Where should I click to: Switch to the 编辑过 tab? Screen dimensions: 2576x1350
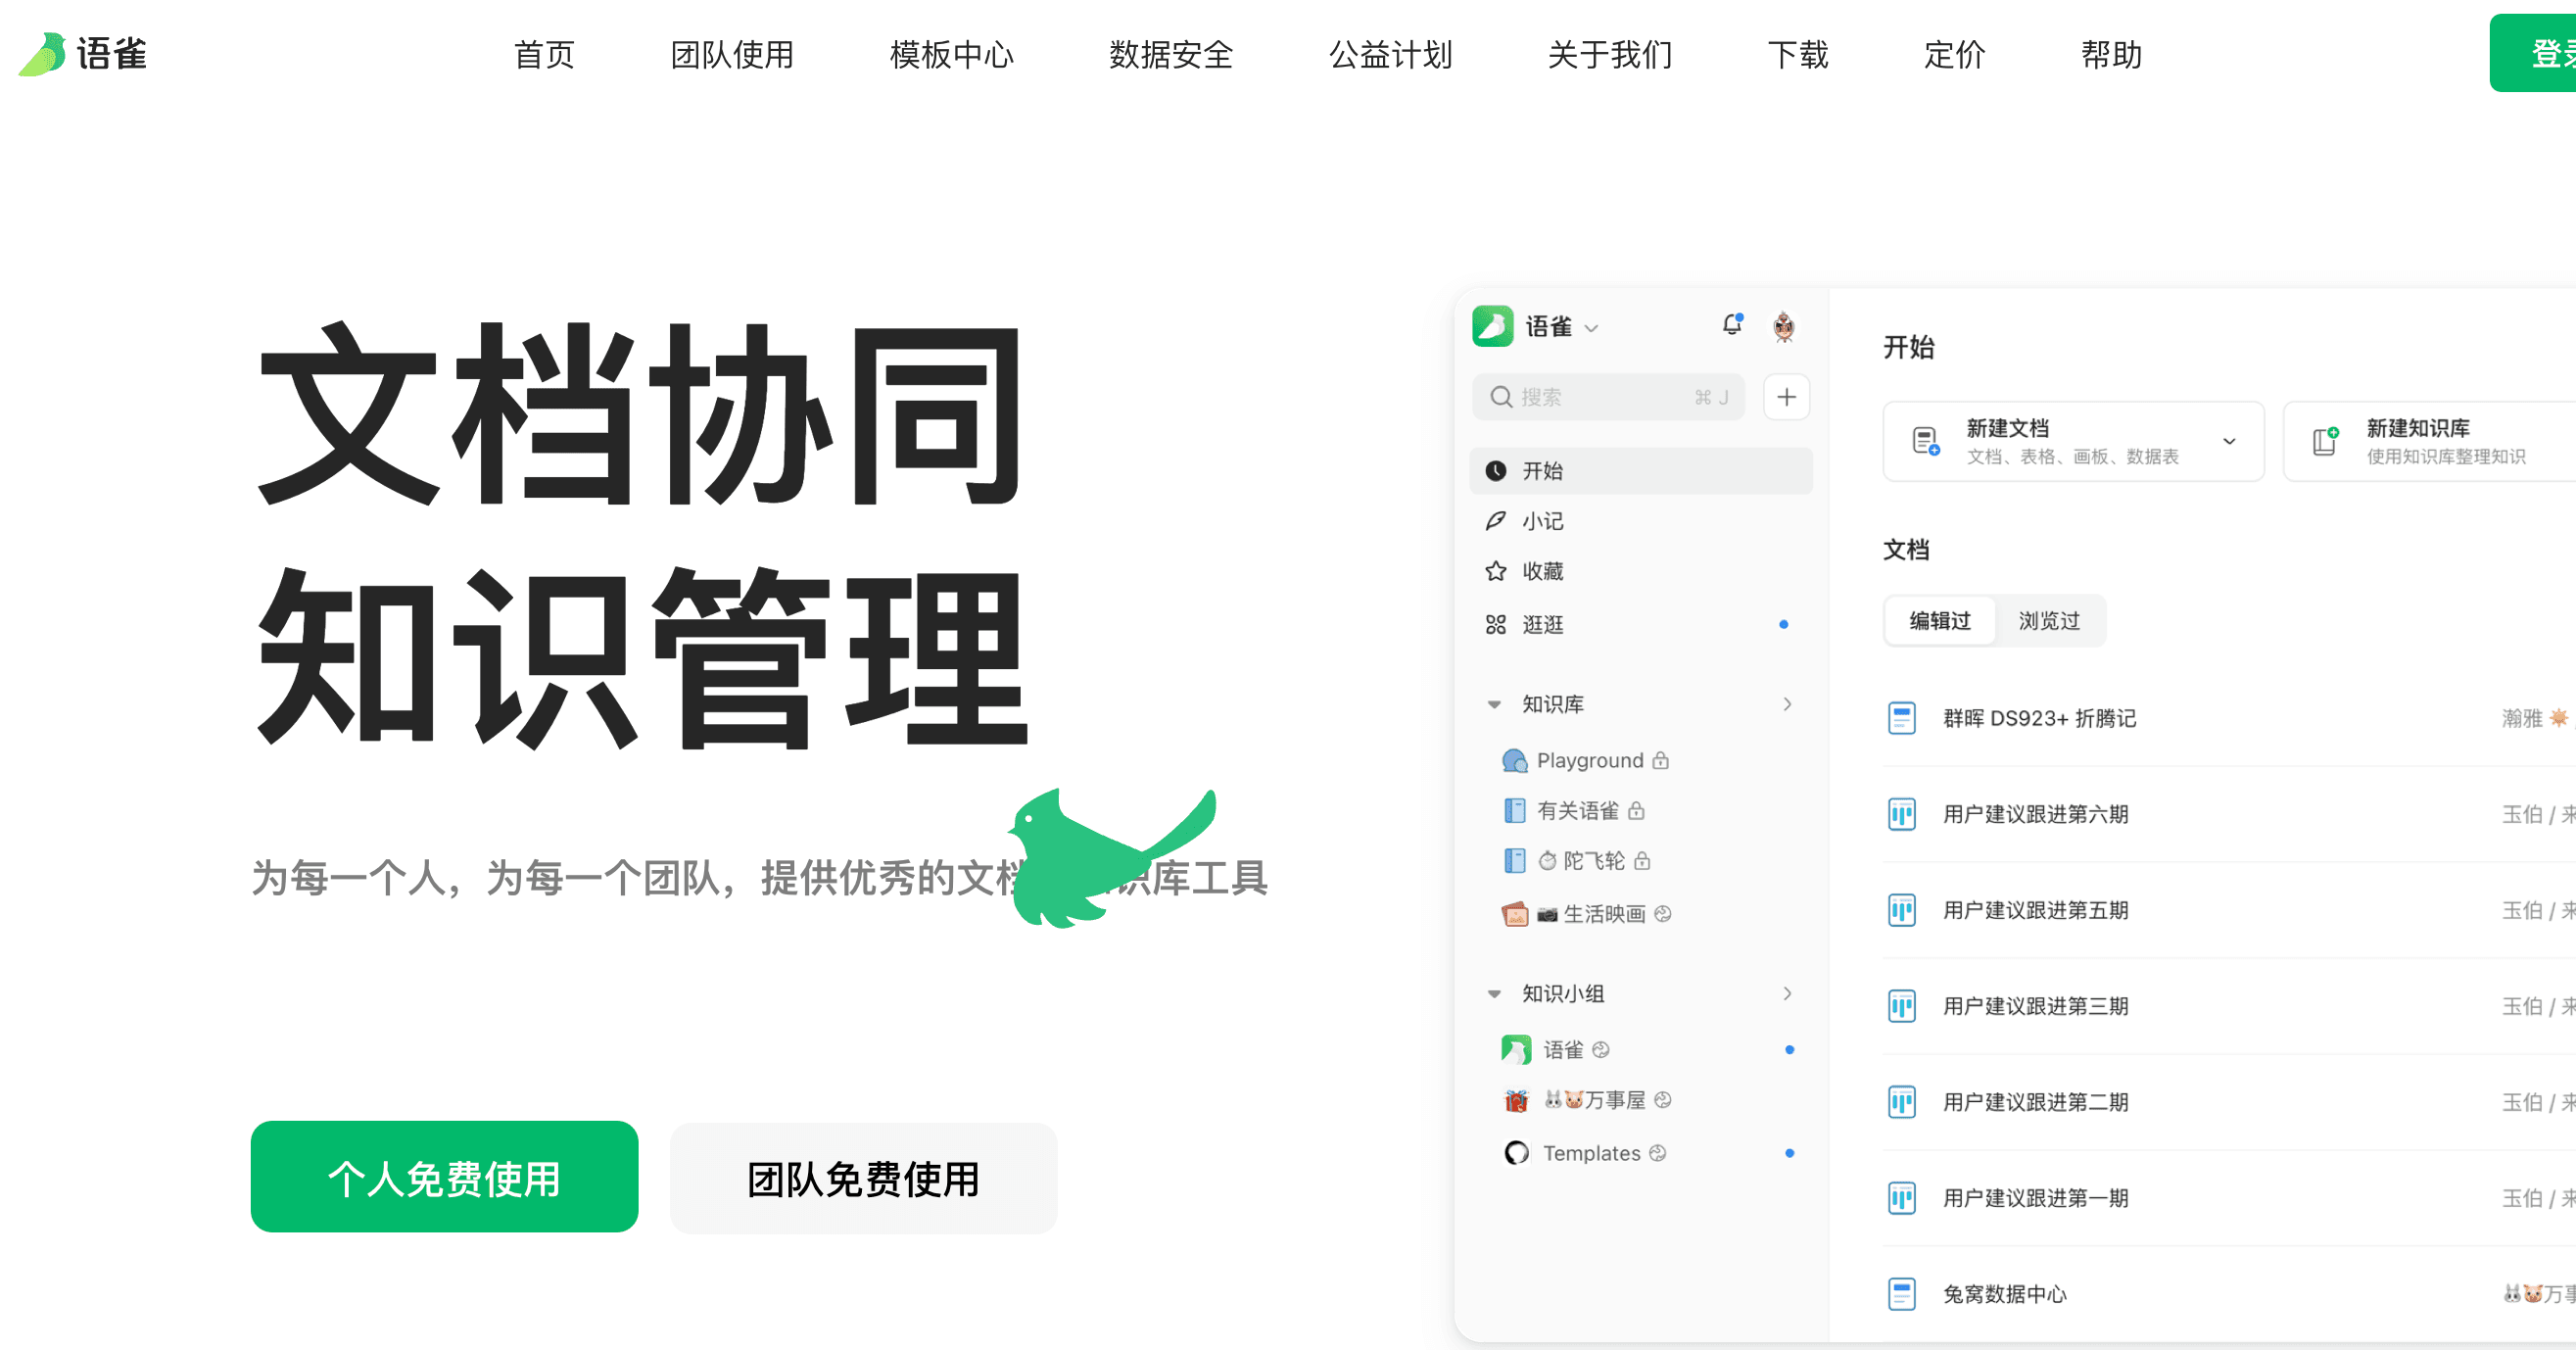pyautogui.click(x=1940, y=621)
